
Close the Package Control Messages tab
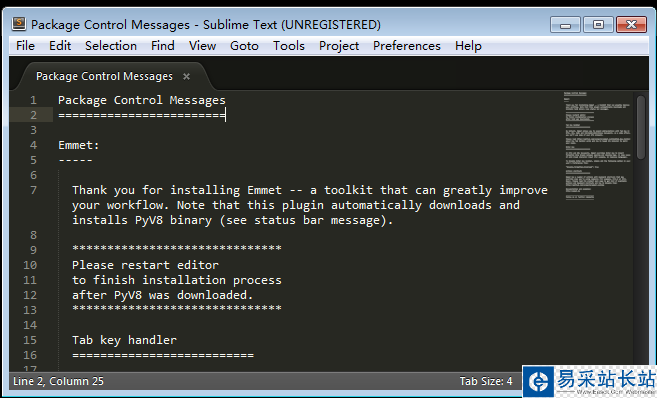(x=186, y=76)
